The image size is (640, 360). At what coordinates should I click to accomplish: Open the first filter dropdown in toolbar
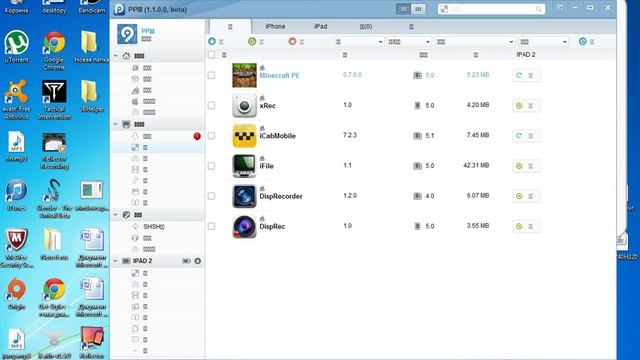(x=359, y=42)
